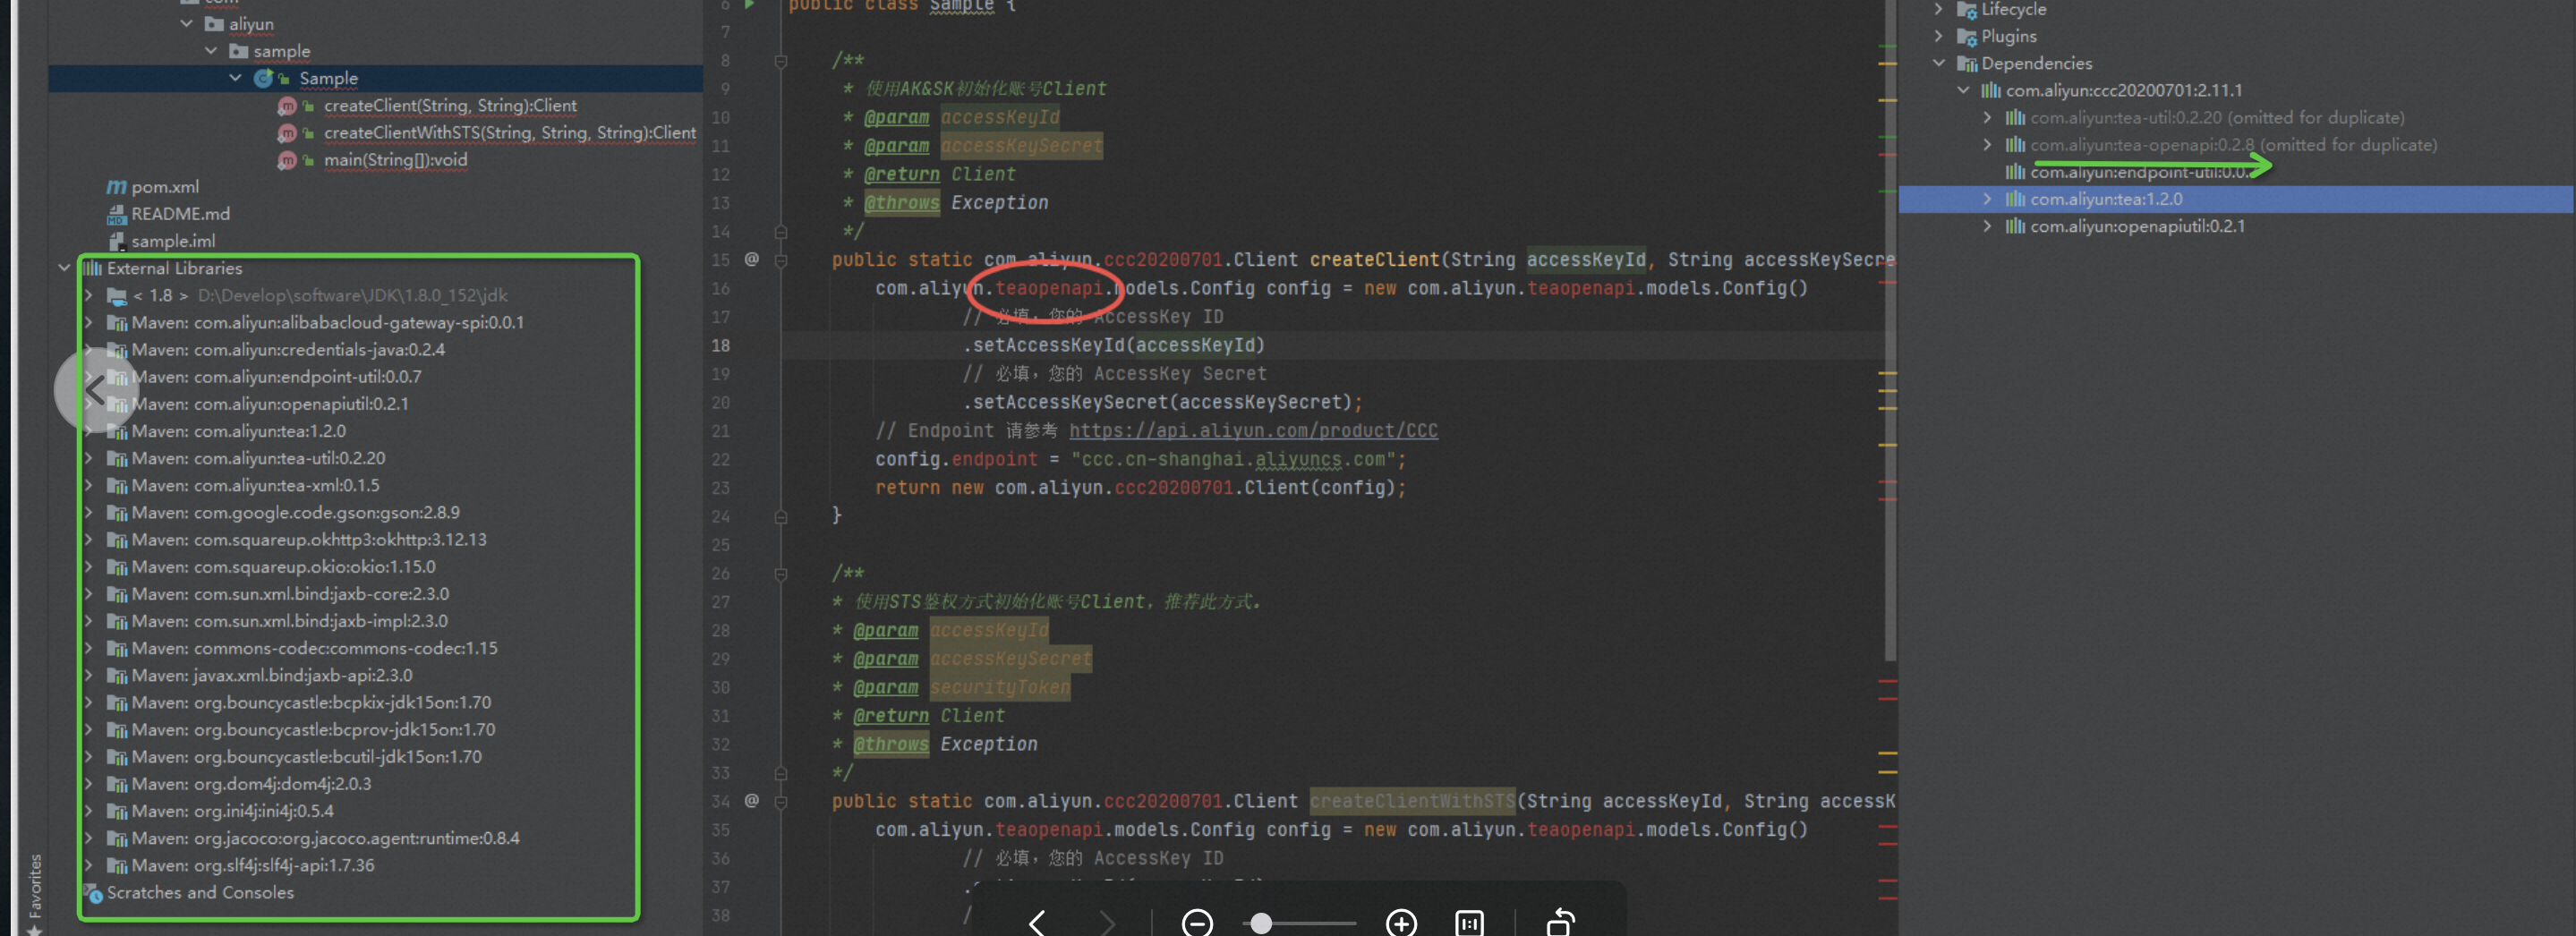Viewport: 2576px width, 936px height.
Task: Collapse the aliyun package folder
Action: 187,23
